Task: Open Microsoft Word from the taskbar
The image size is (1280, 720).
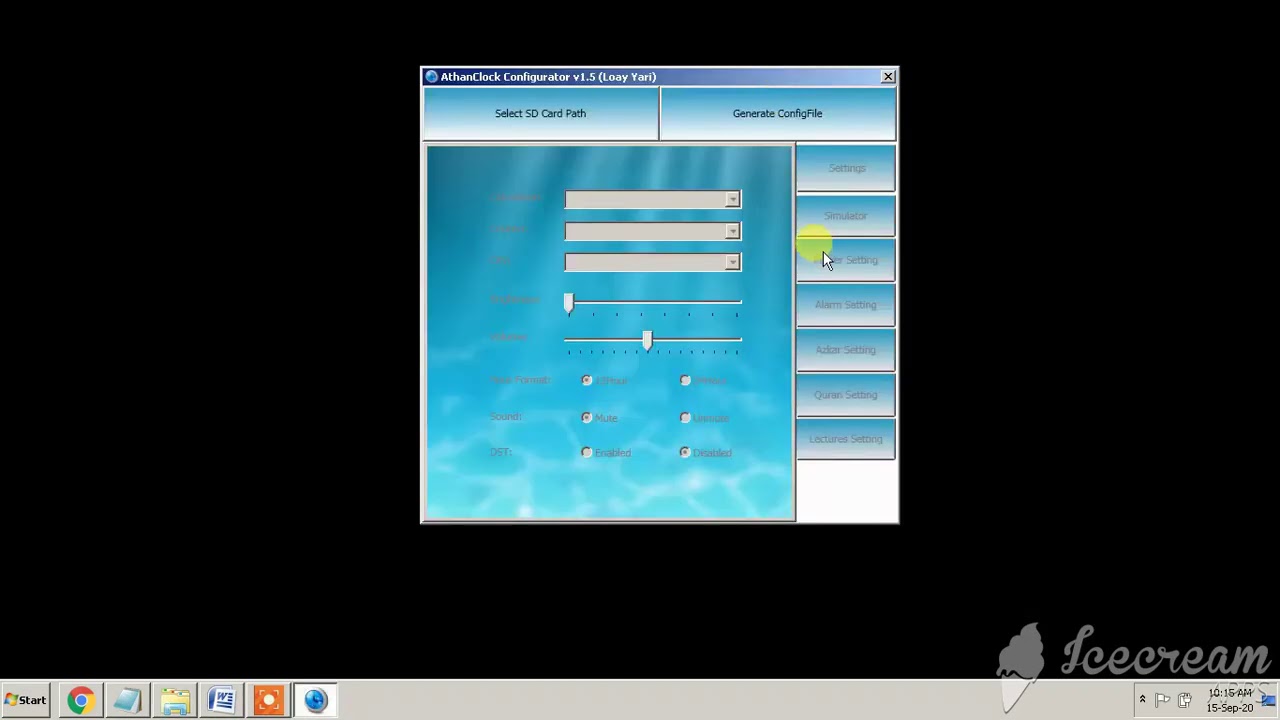Action: [221, 700]
